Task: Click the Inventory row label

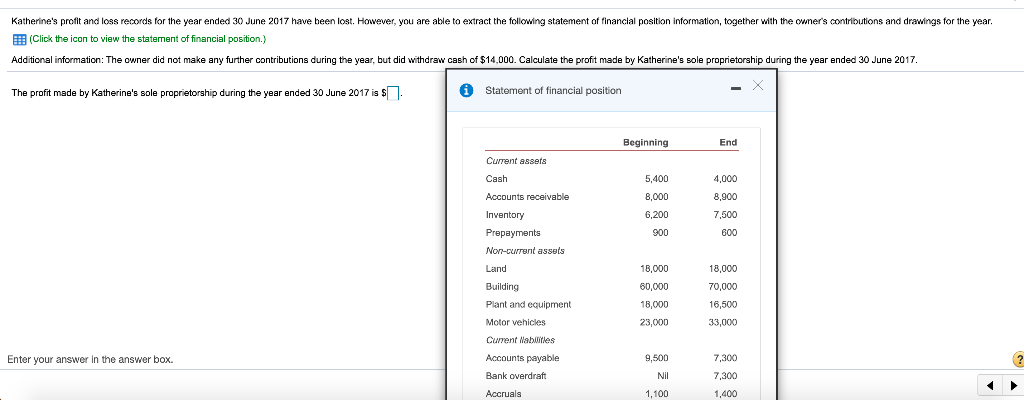Action: tap(505, 215)
